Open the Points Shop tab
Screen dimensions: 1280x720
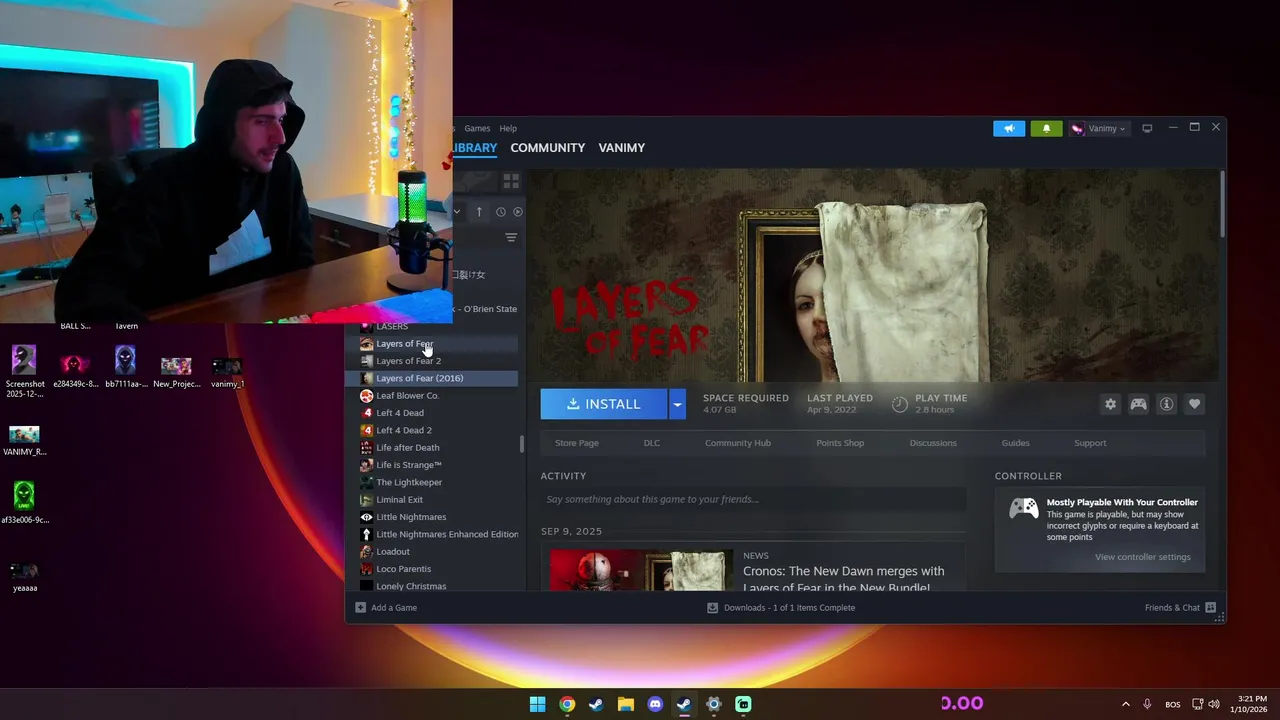(840, 443)
